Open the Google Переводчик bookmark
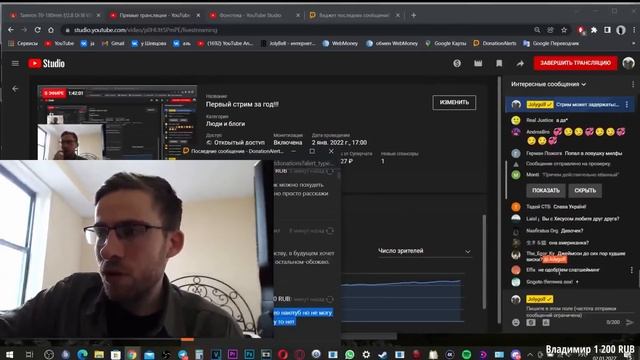The image size is (640, 360). [x=551, y=43]
